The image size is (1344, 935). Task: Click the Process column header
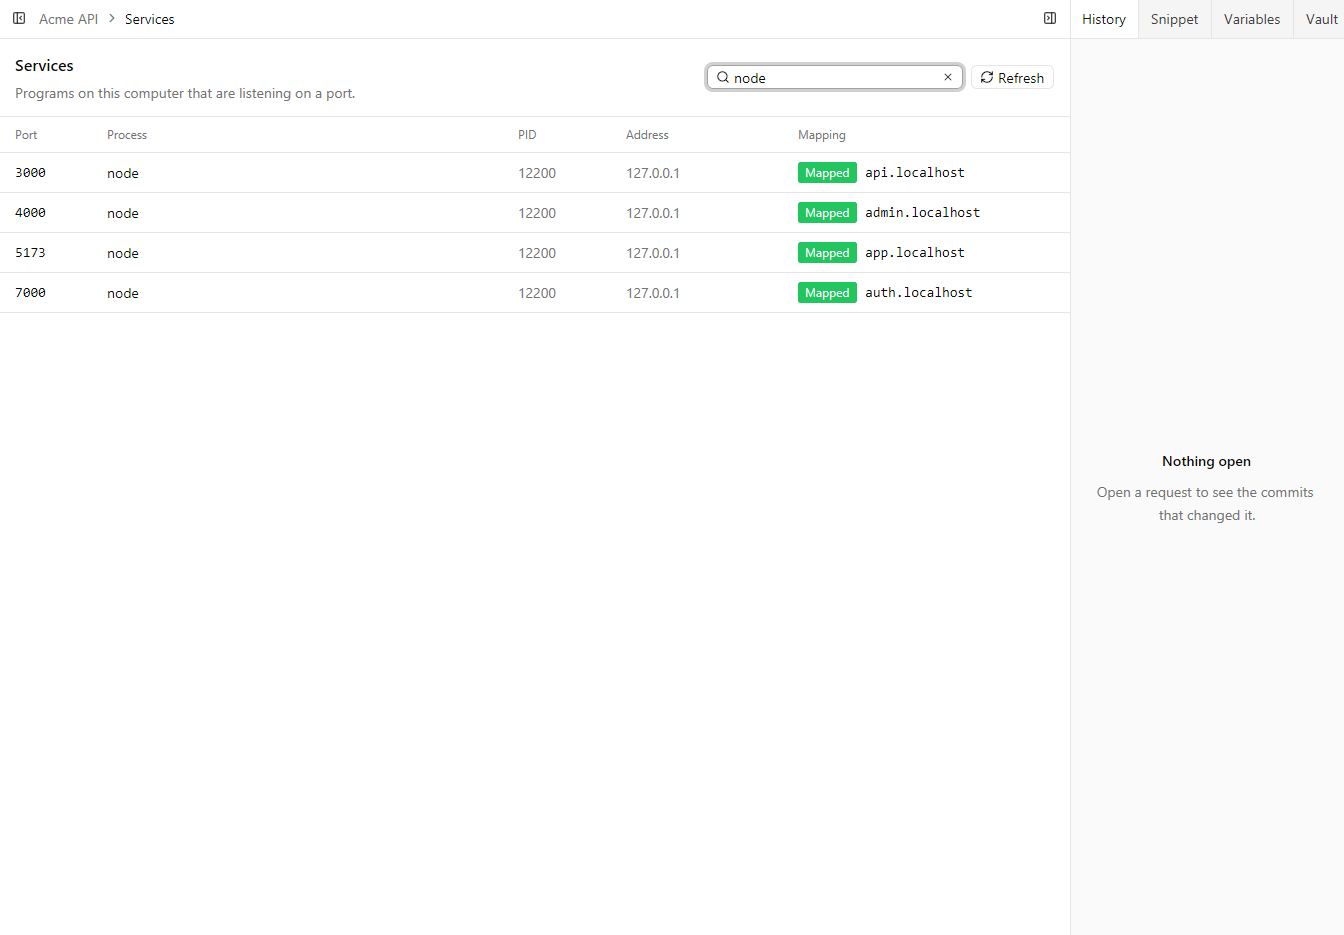point(127,135)
